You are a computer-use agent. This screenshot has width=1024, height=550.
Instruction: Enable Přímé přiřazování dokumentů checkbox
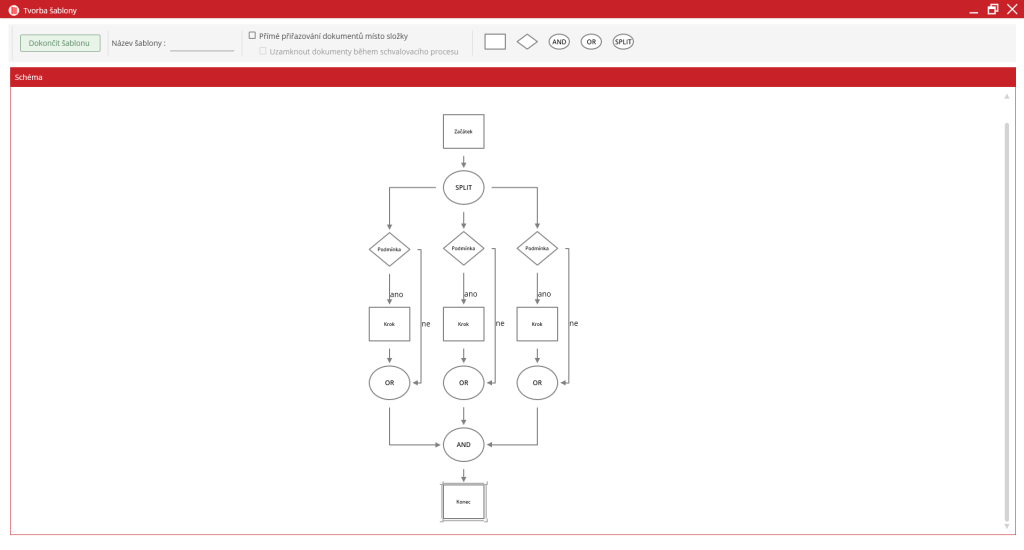pos(252,36)
